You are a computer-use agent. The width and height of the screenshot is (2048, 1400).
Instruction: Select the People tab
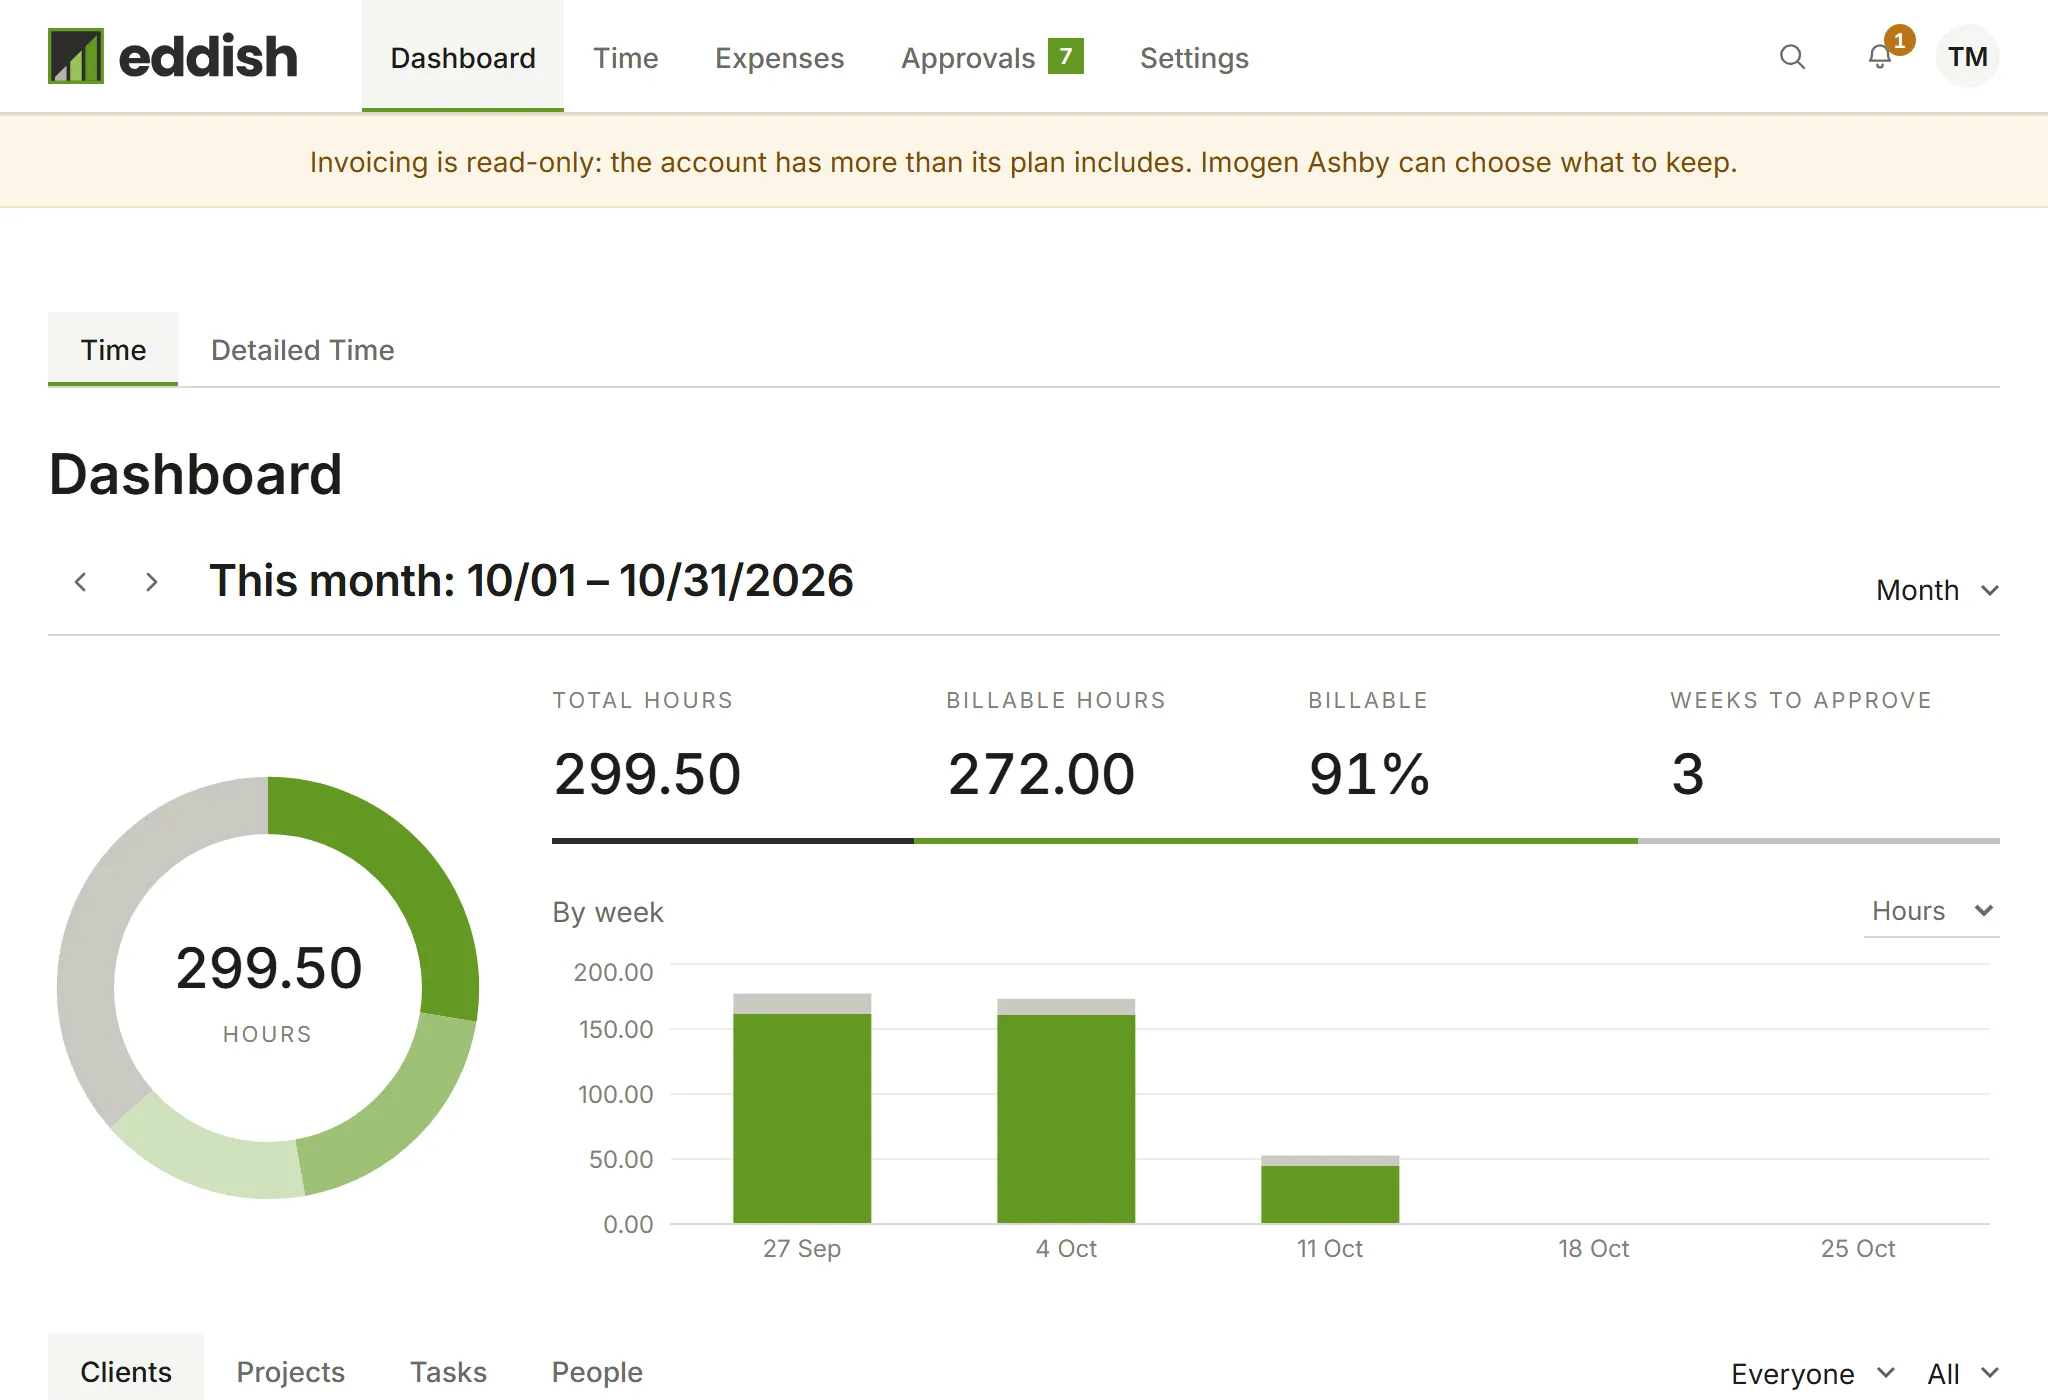point(597,1372)
